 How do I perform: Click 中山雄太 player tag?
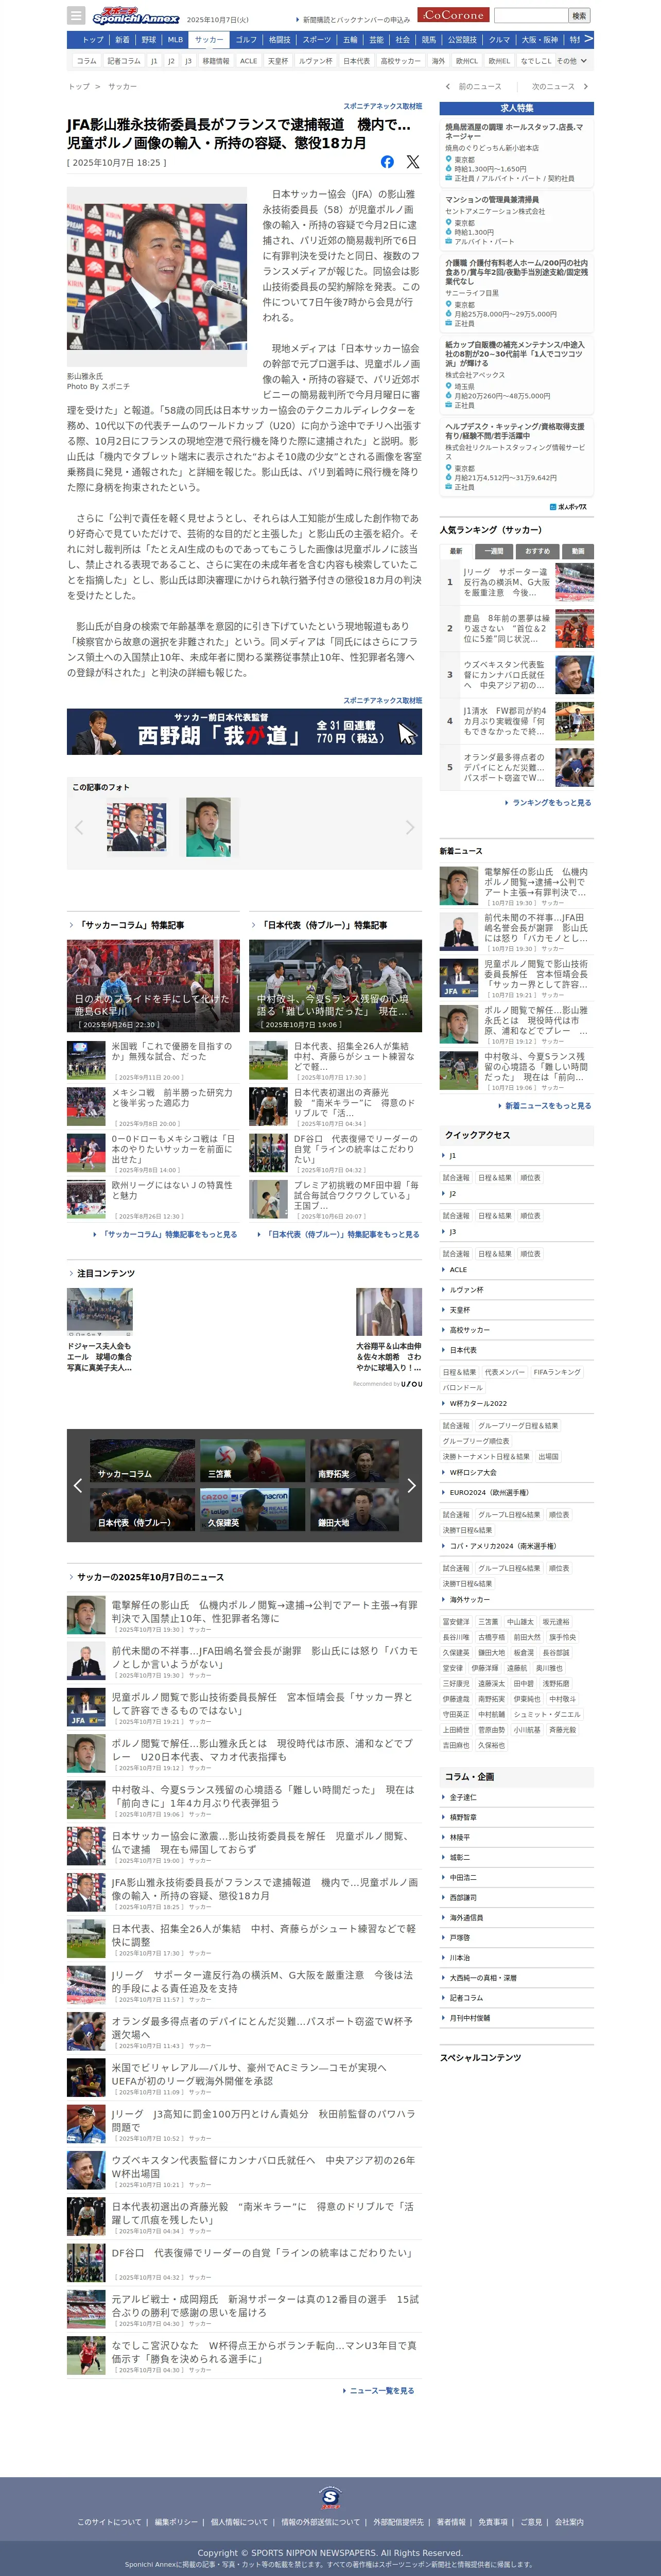(x=520, y=1622)
